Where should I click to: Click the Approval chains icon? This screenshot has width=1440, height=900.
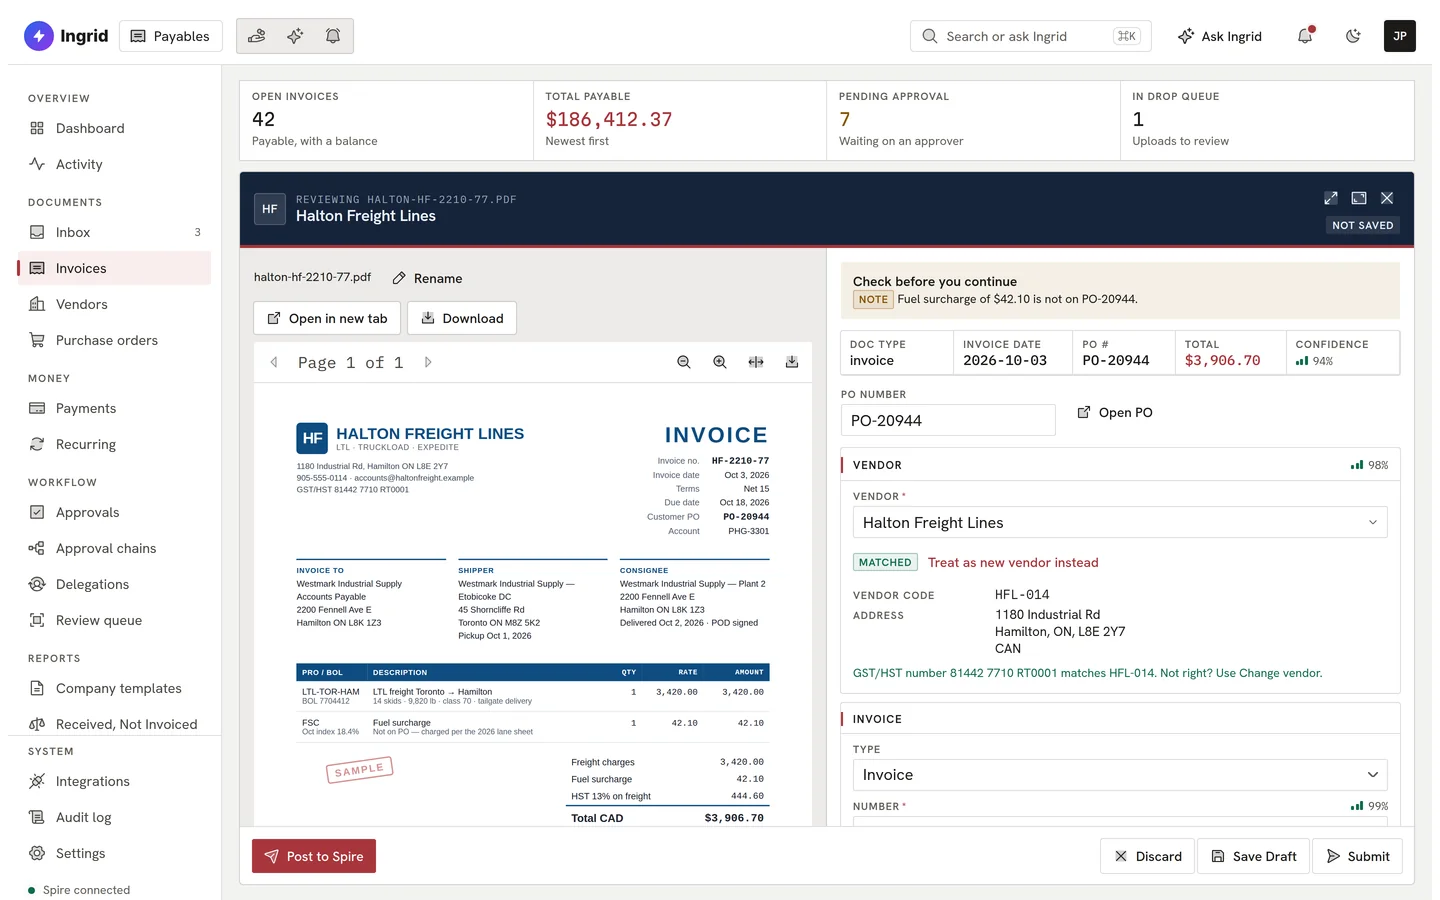[37, 548]
